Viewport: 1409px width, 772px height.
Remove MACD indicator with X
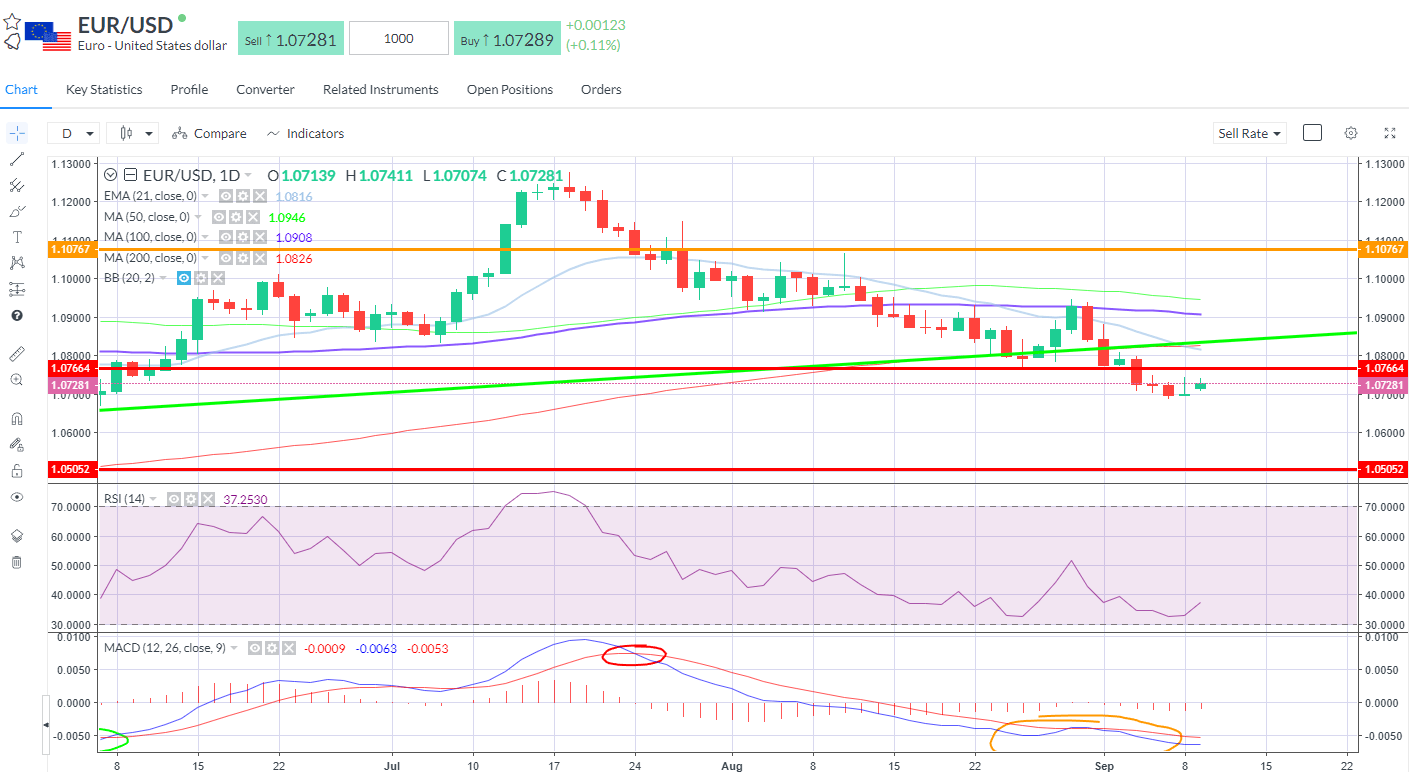(x=289, y=648)
